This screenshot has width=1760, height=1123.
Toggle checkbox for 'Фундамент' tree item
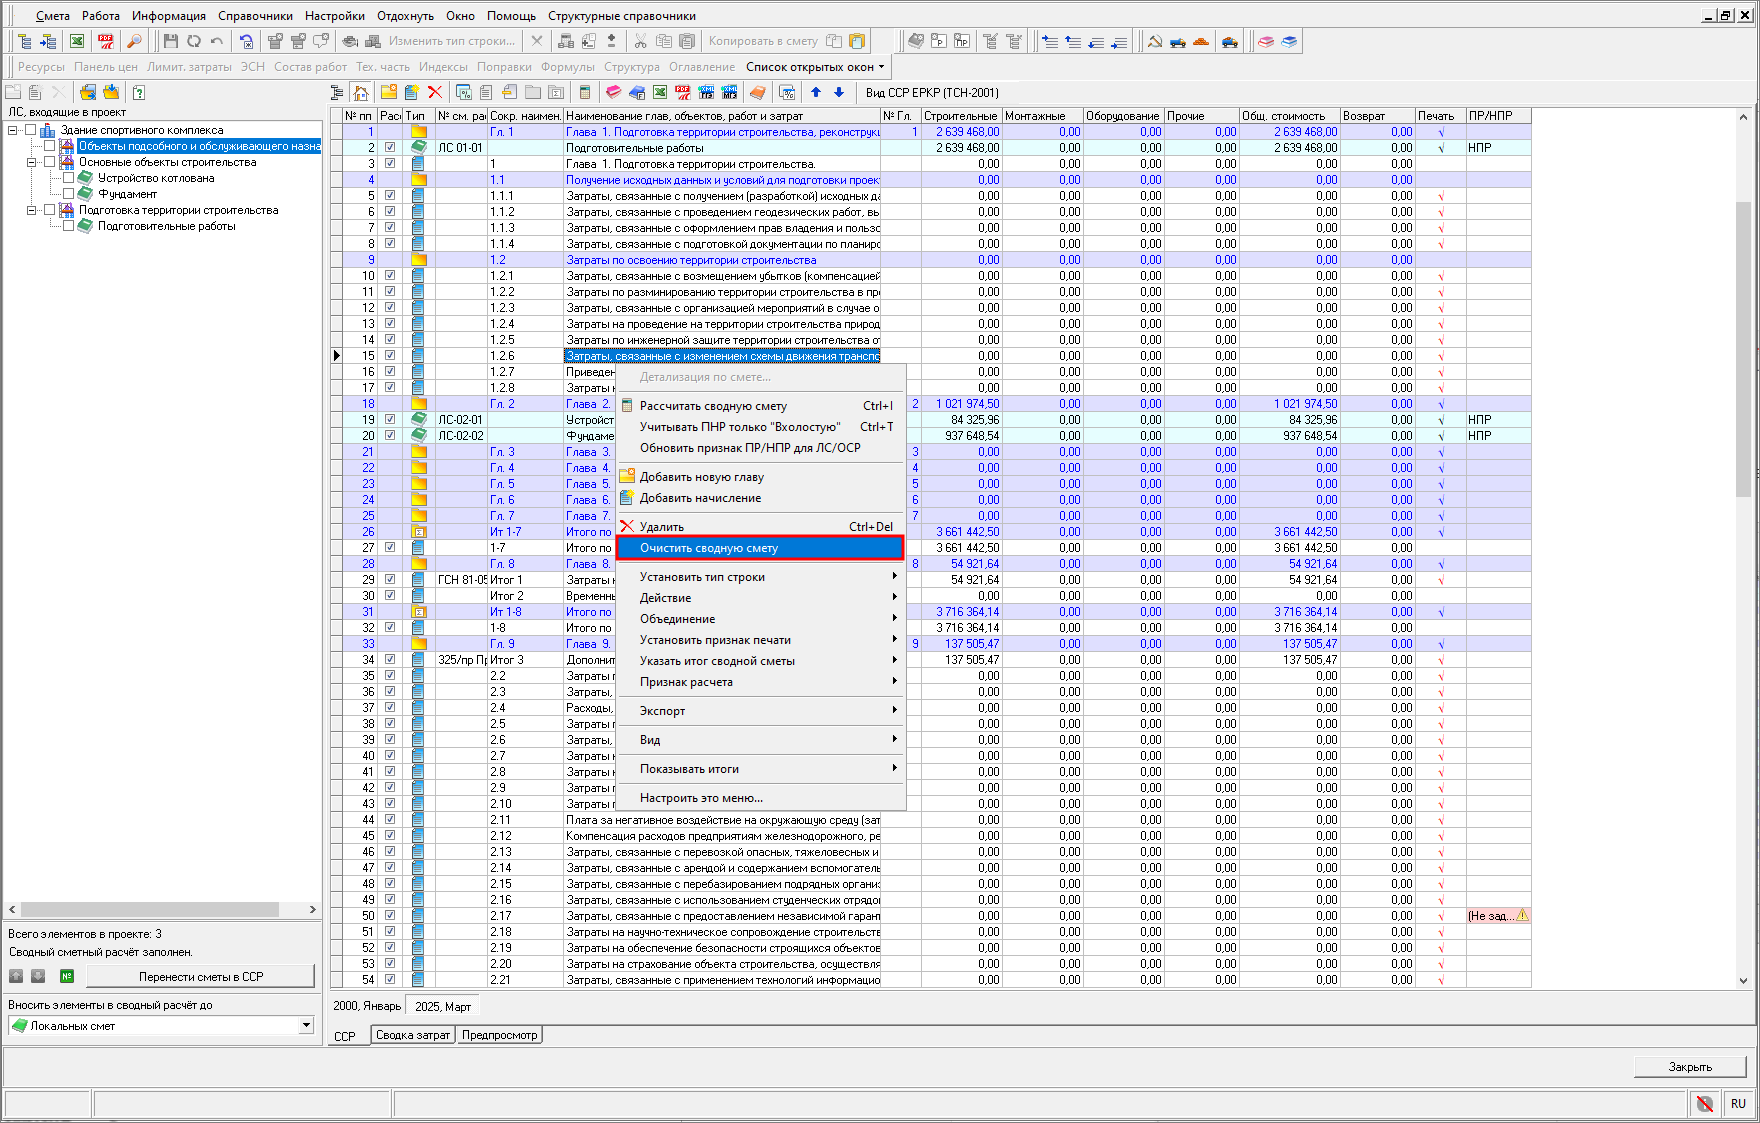tap(68, 194)
